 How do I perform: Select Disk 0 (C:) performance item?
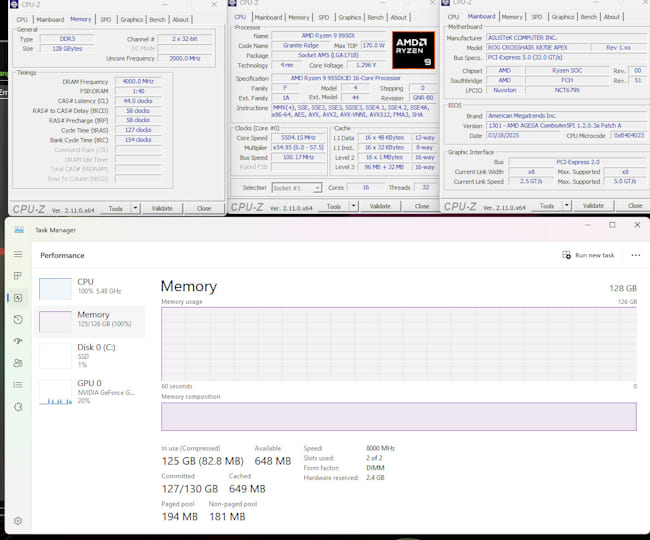90,356
